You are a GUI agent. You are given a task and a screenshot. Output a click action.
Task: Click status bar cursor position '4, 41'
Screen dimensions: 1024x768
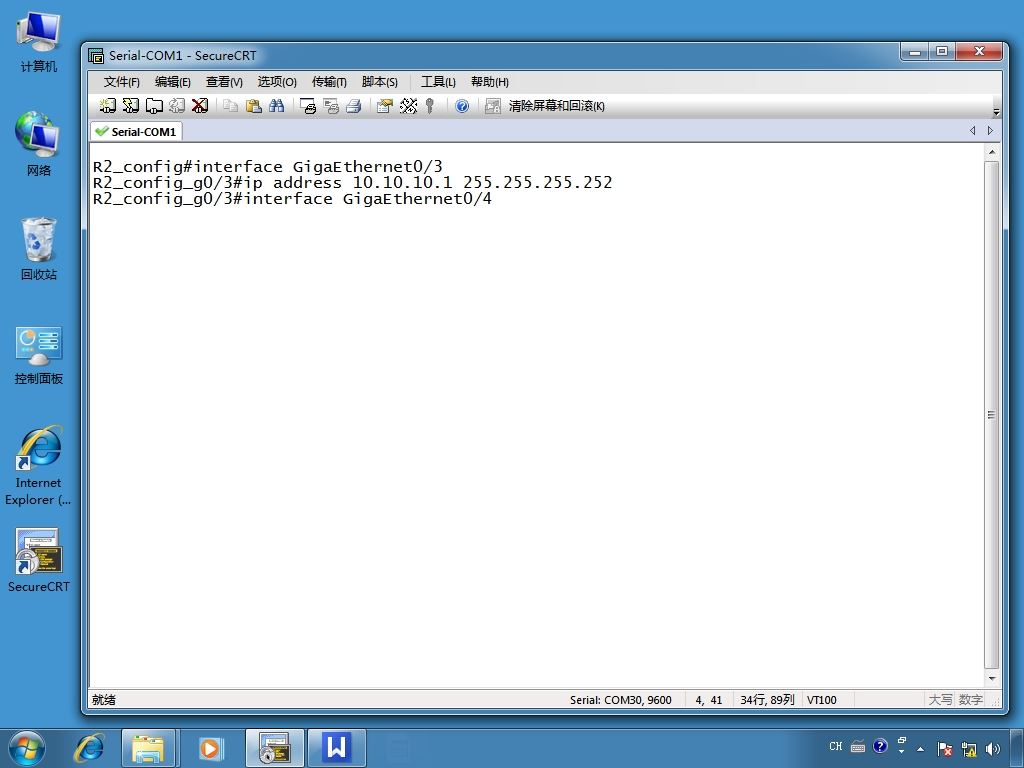click(x=709, y=699)
